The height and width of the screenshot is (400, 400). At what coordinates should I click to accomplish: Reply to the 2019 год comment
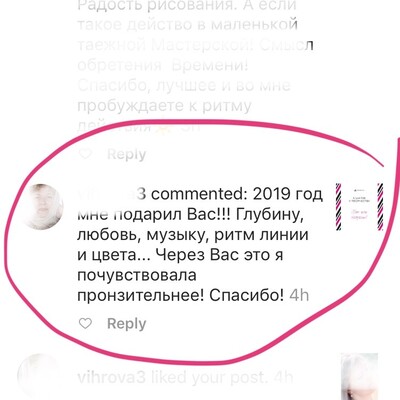point(127,323)
